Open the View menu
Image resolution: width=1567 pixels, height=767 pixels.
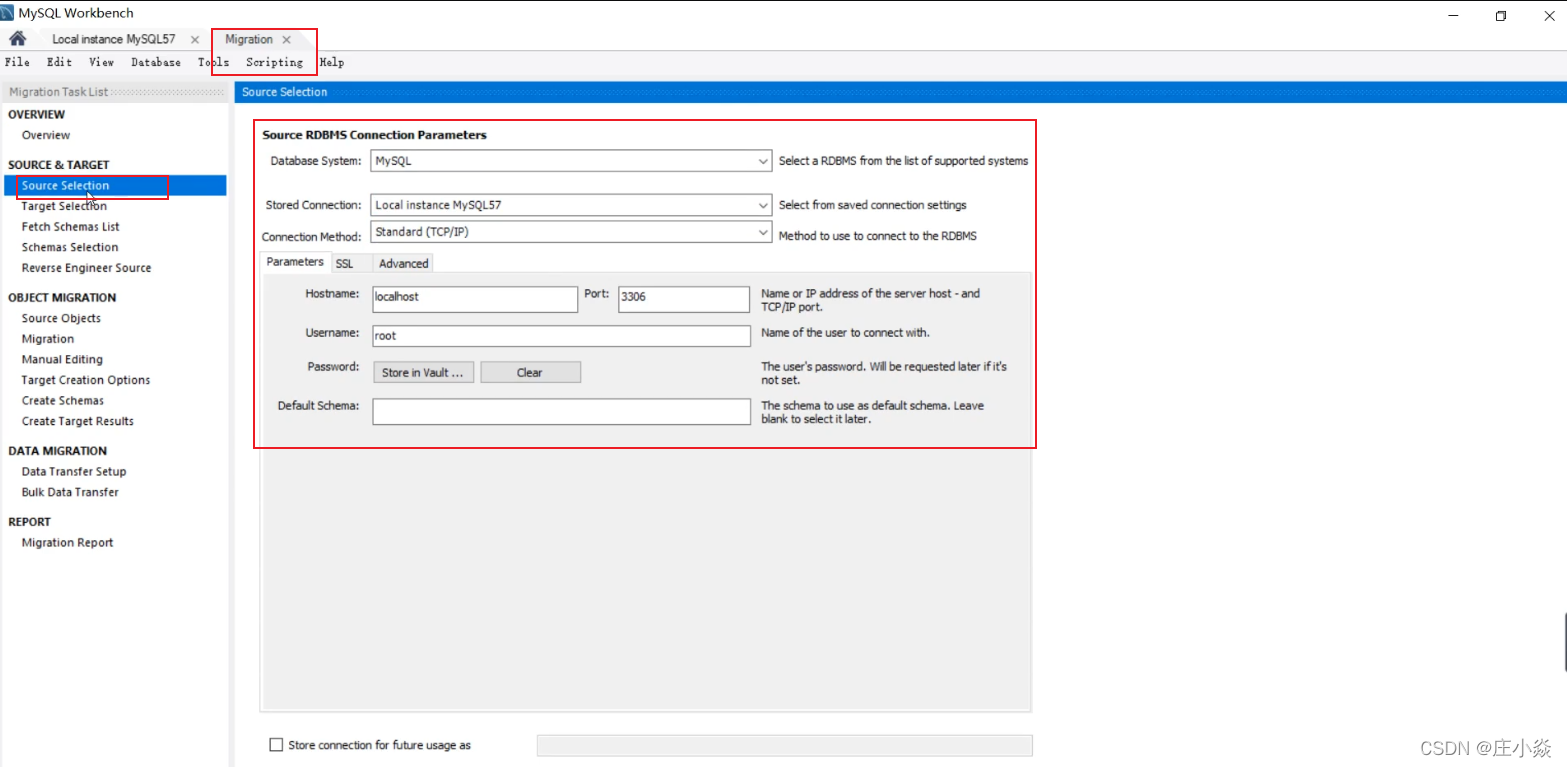click(x=101, y=62)
